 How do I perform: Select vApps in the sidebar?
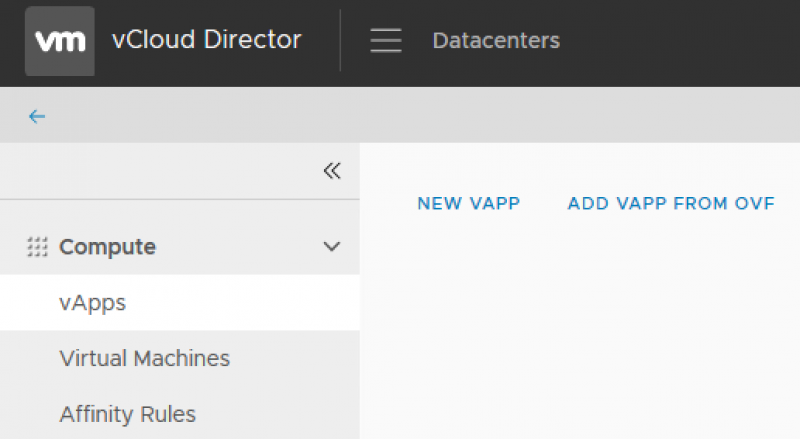coord(180,303)
